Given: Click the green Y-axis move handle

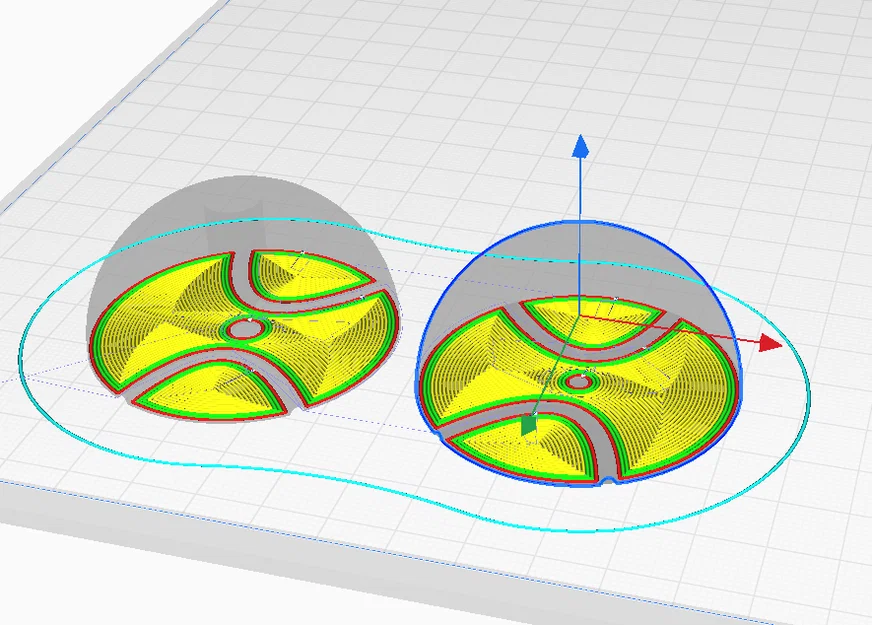Looking at the screenshot, I should click(529, 426).
